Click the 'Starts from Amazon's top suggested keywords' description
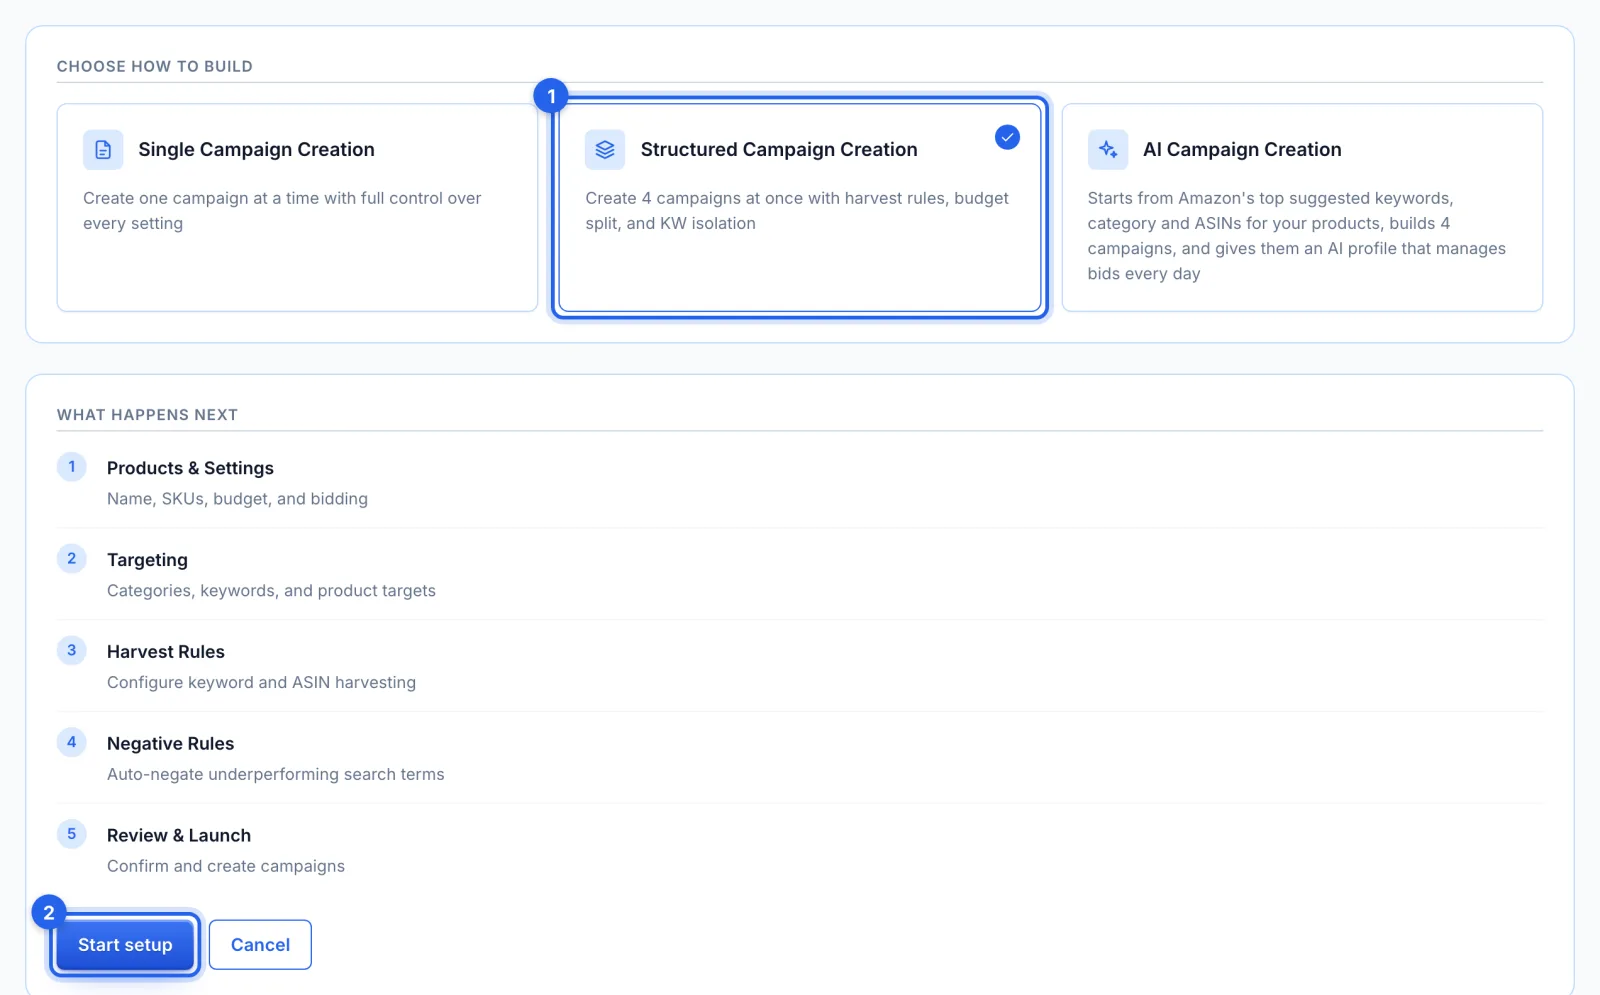The height and width of the screenshot is (995, 1600). click(x=1297, y=236)
